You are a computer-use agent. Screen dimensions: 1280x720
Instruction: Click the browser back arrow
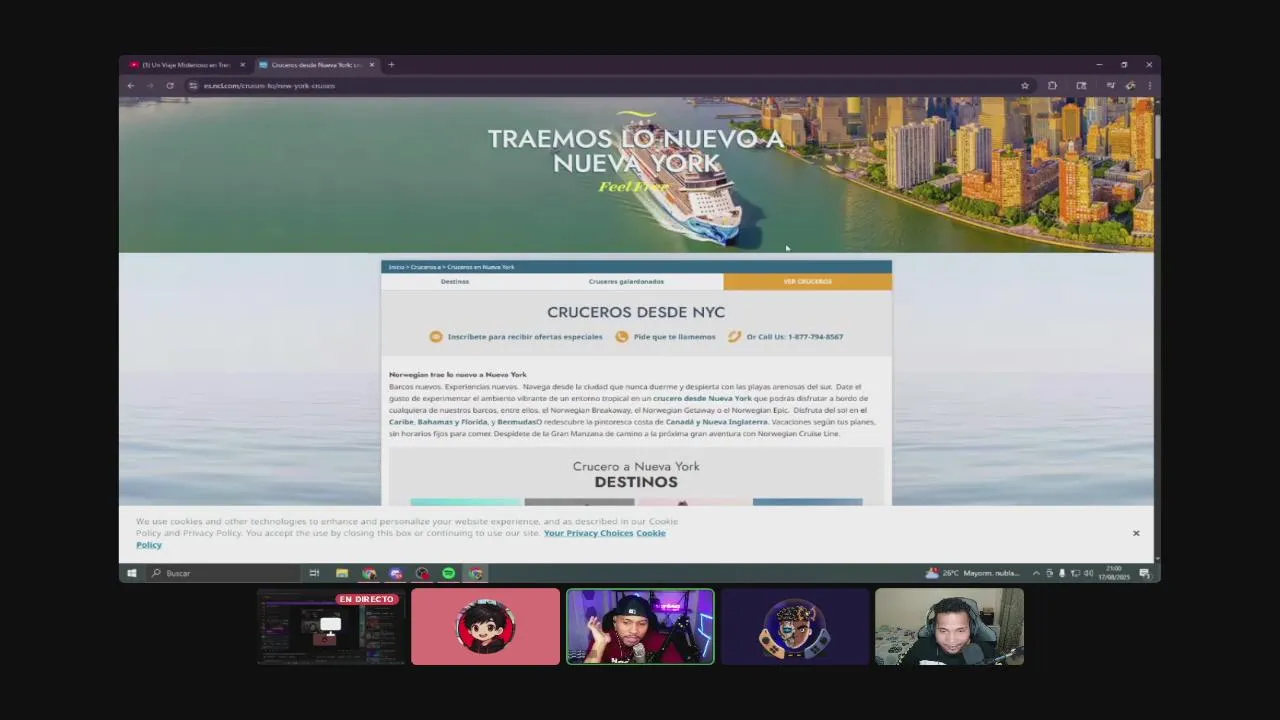tap(131, 86)
